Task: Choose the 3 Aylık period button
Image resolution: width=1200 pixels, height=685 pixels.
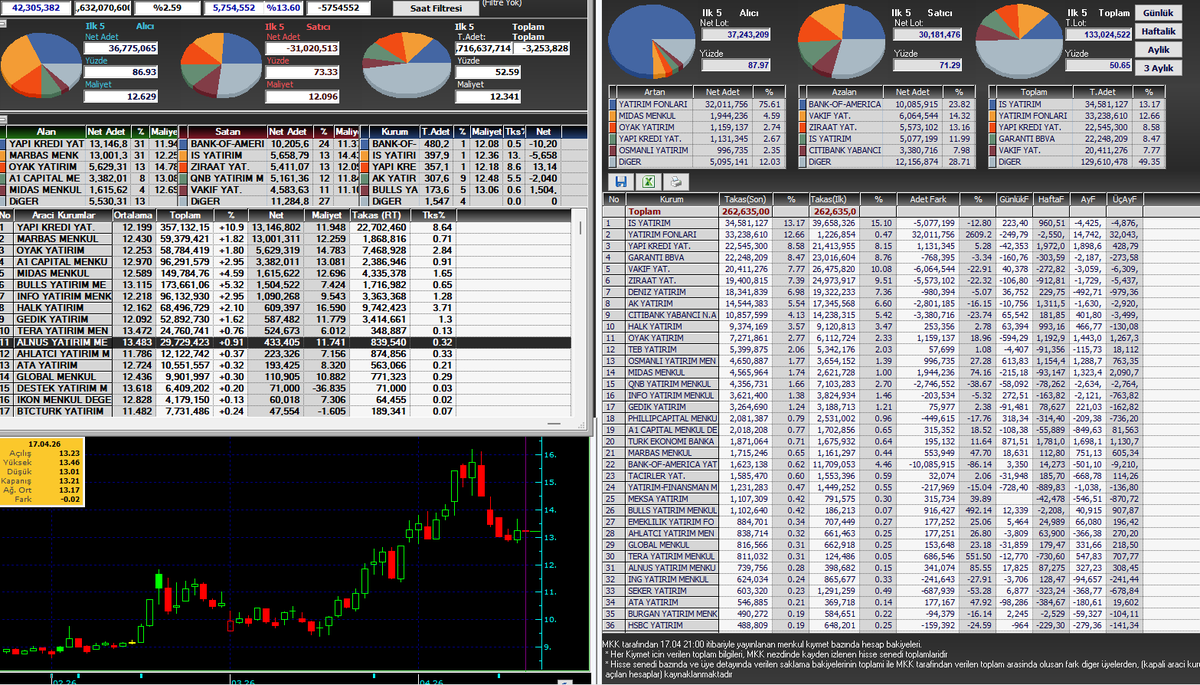Action: point(1157,68)
